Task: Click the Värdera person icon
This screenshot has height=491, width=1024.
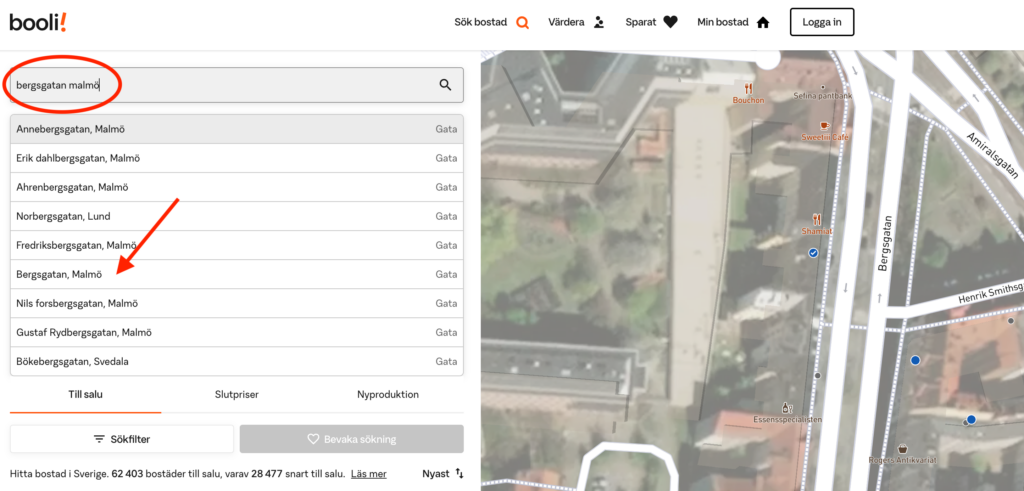Action: (599, 22)
